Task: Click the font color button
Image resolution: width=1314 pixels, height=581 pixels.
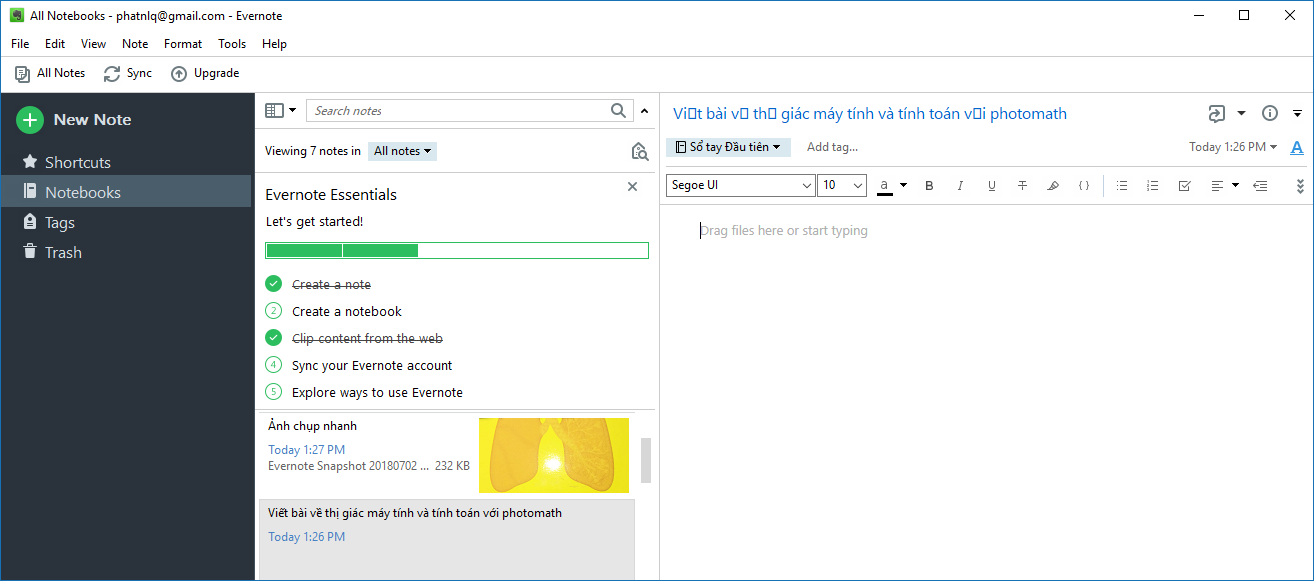Action: coord(884,186)
